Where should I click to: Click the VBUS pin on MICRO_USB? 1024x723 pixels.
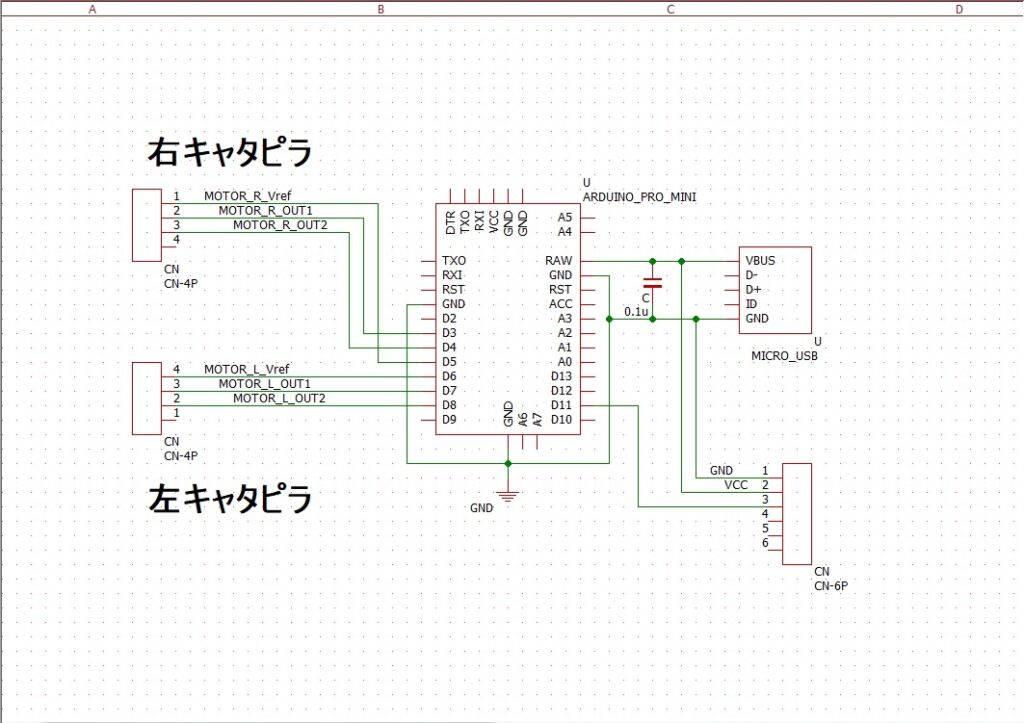point(760,261)
